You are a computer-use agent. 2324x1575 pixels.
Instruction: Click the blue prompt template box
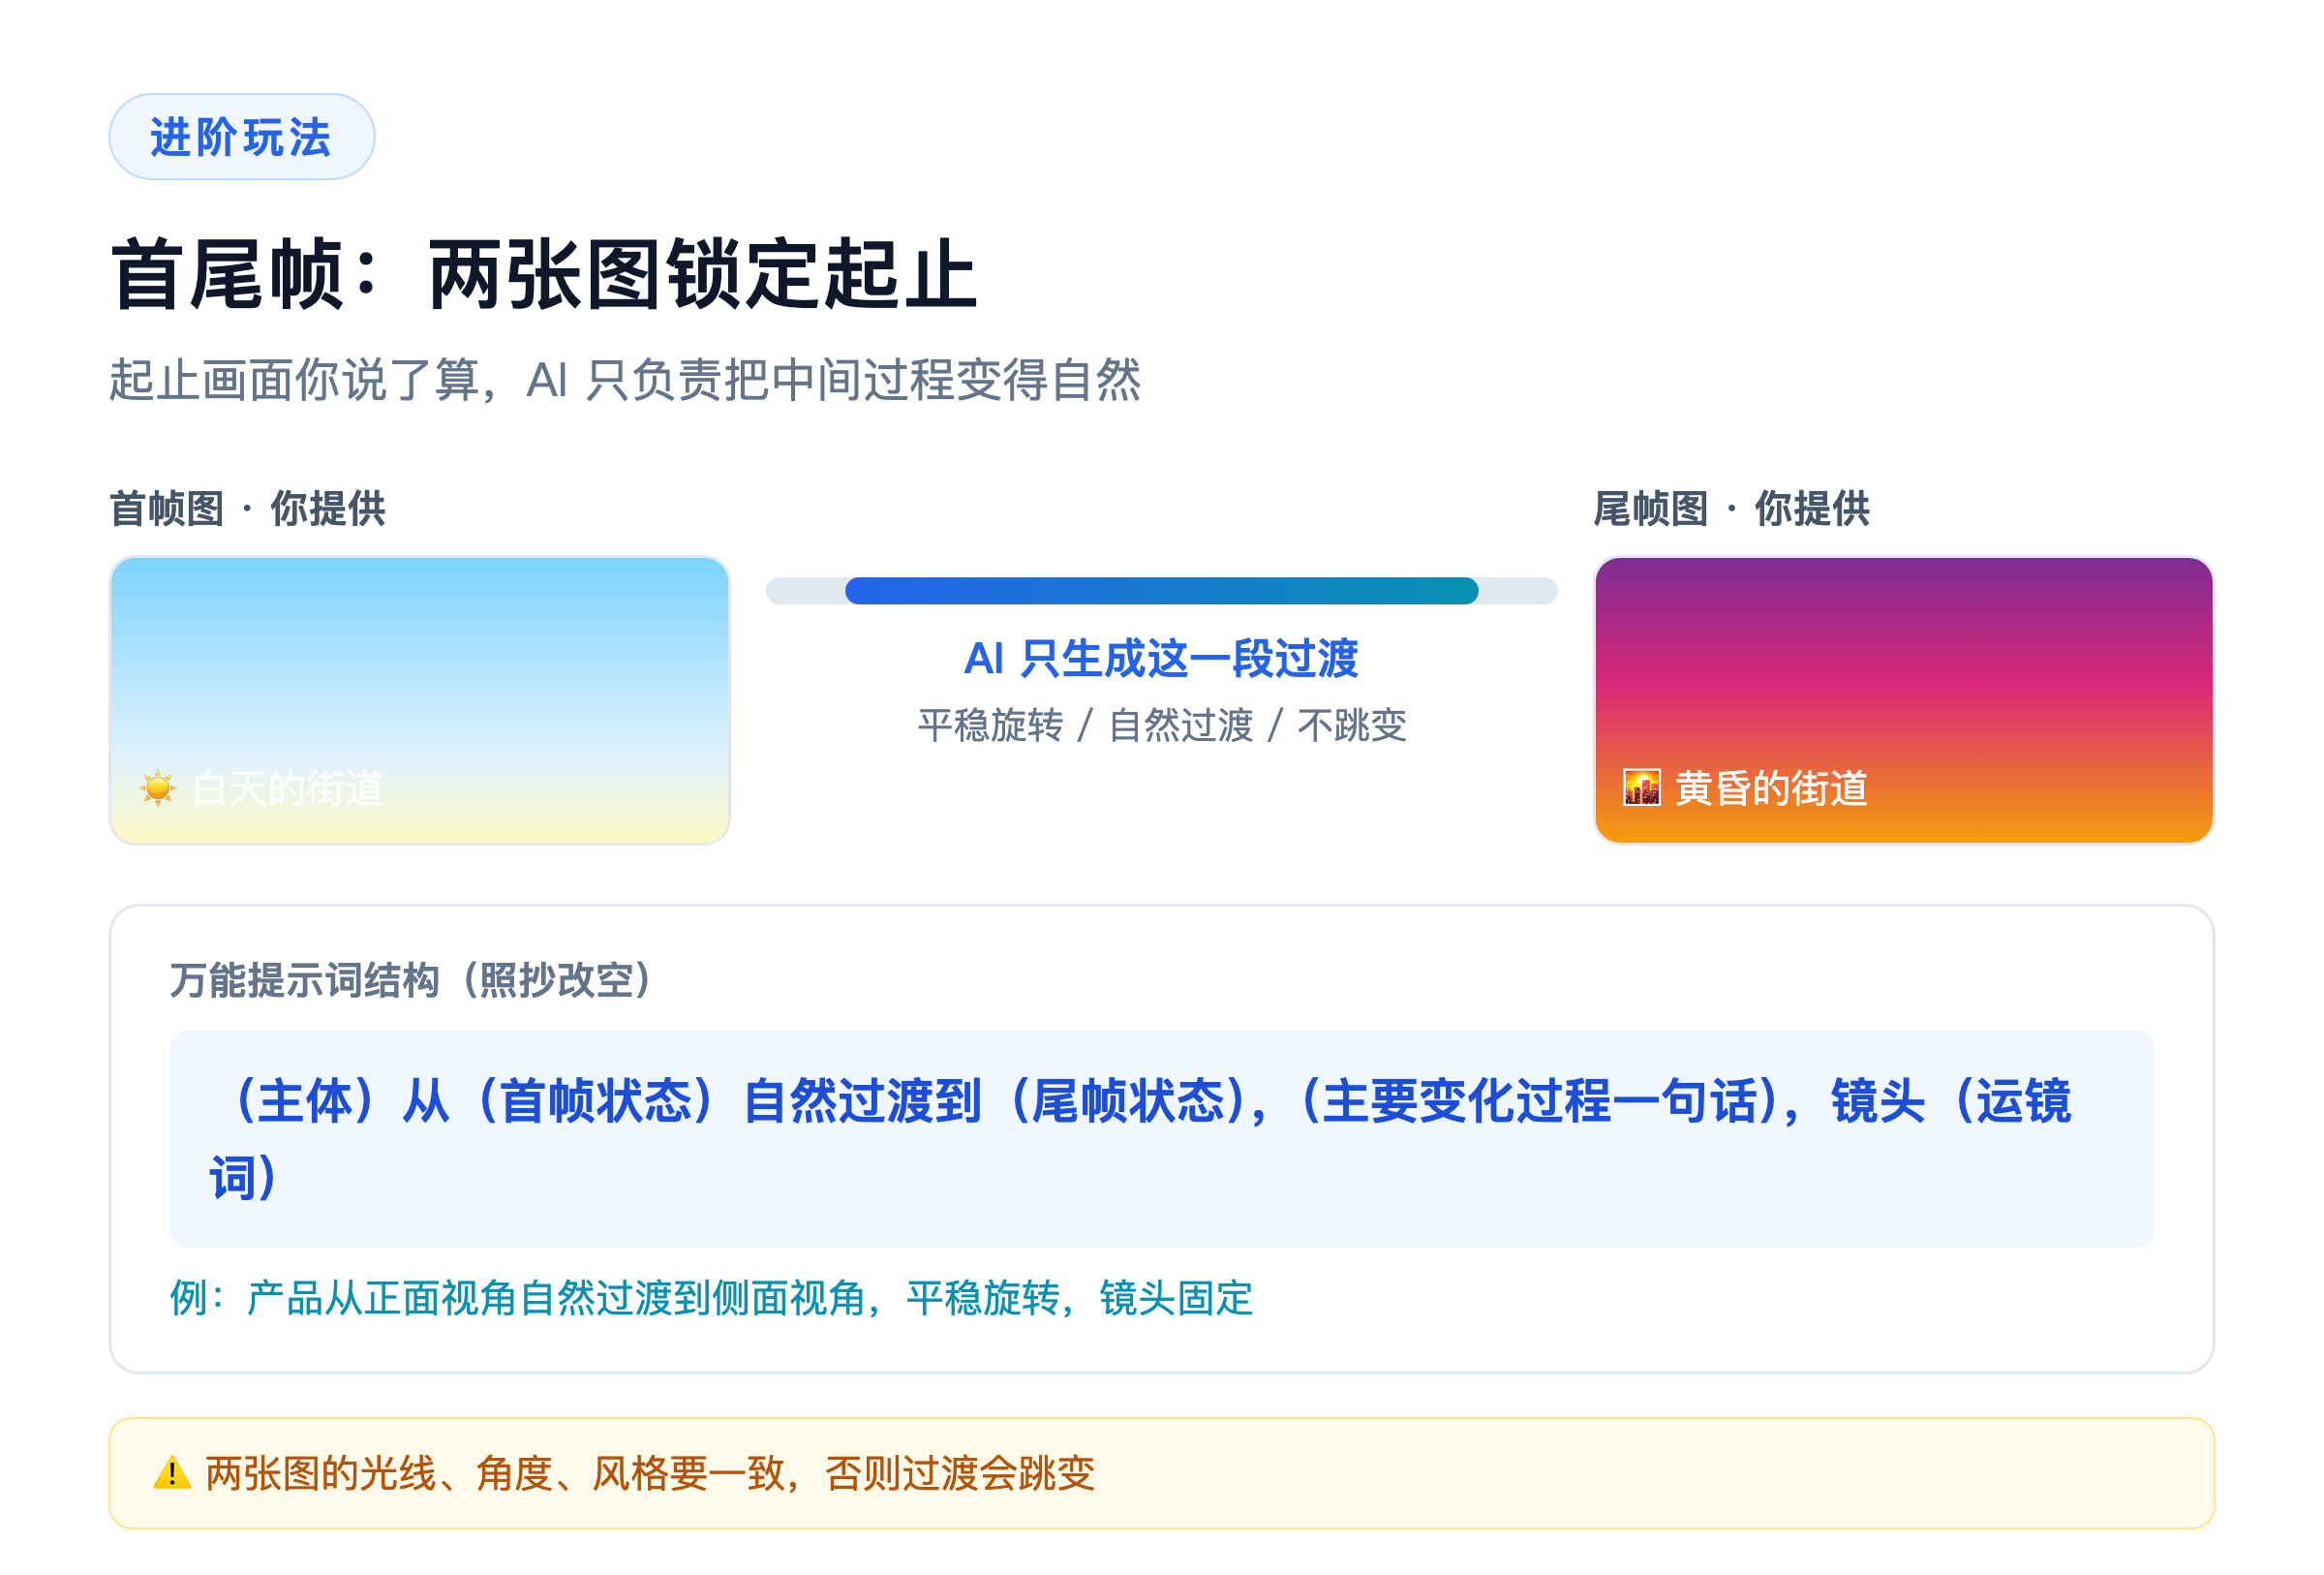point(1161,1138)
